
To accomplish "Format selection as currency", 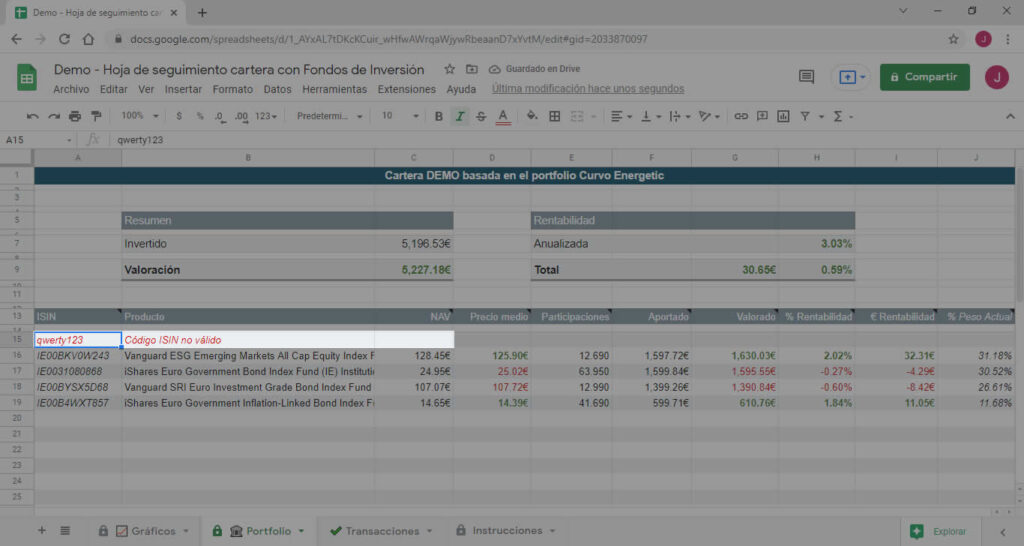I will pos(179,116).
